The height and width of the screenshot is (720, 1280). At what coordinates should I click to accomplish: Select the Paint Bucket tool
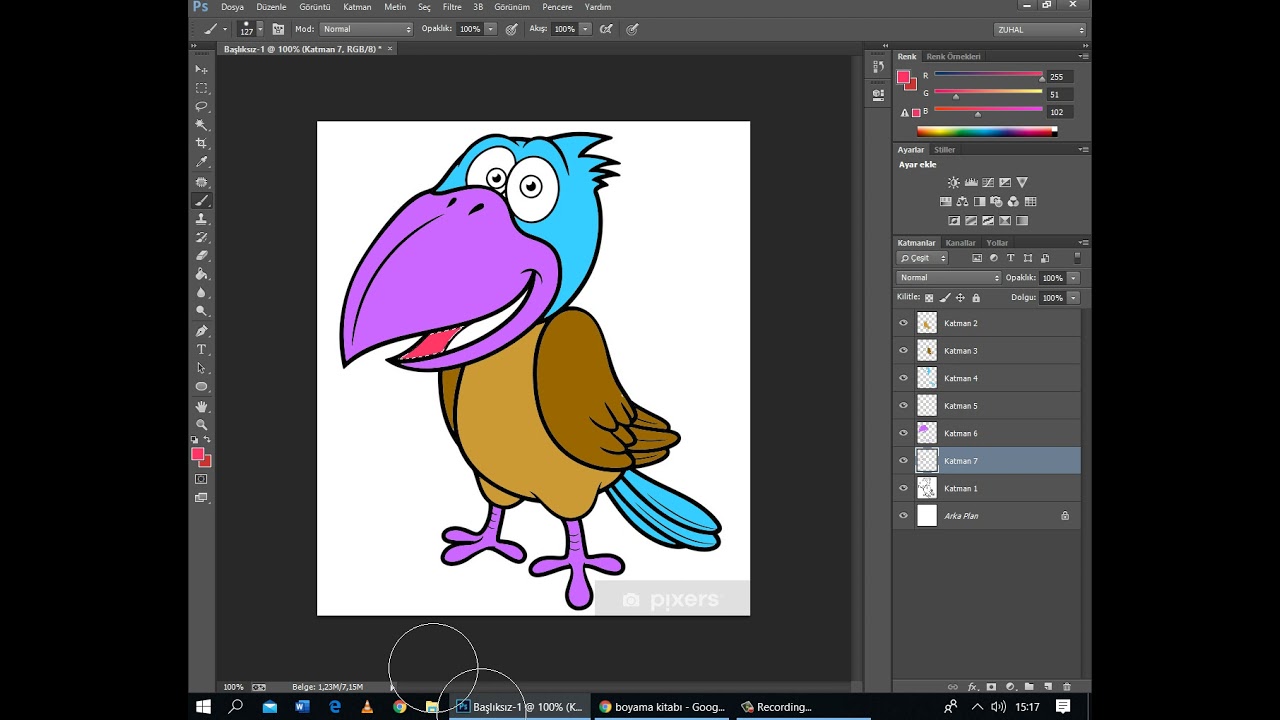(201, 274)
